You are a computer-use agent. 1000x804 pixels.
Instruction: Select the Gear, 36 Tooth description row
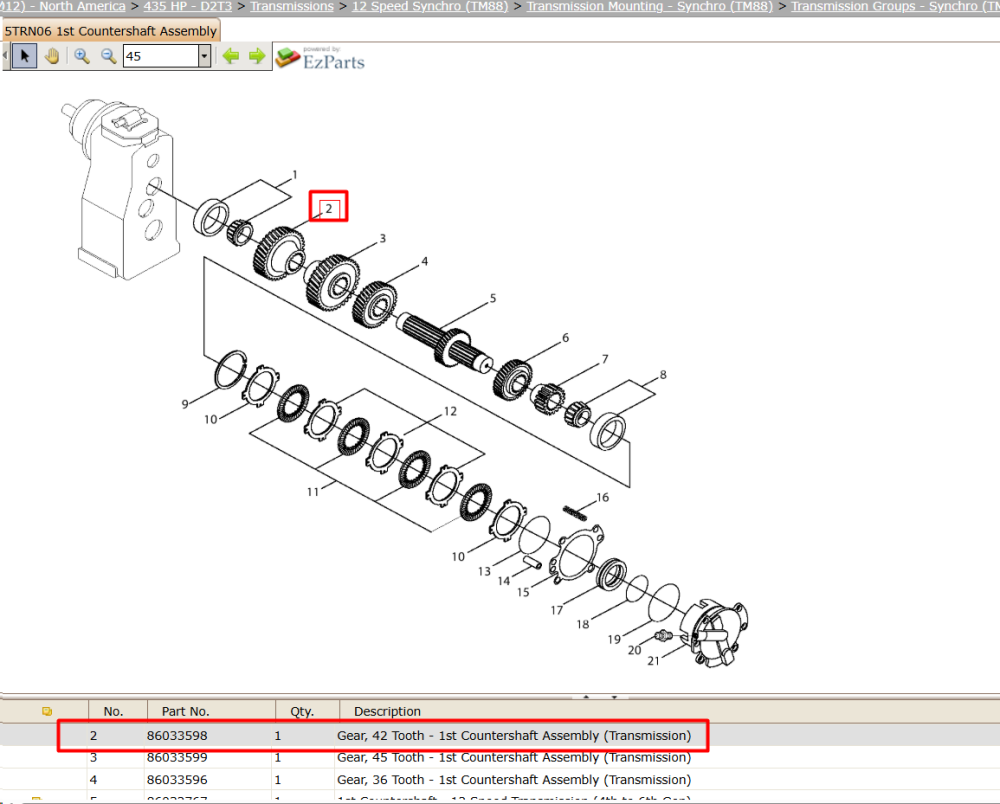(x=514, y=780)
